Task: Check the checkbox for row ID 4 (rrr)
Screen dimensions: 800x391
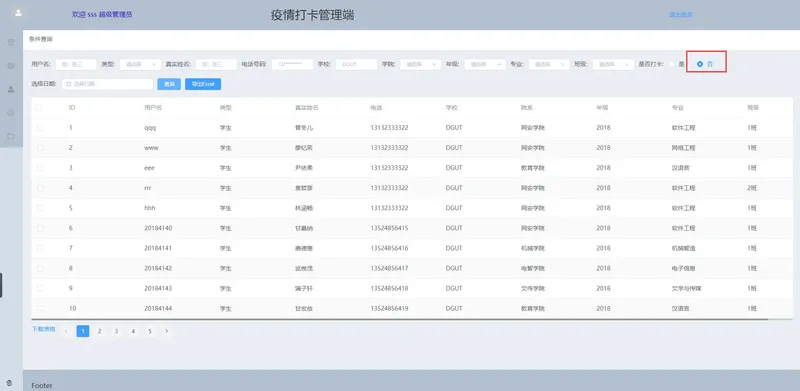Action: [x=40, y=188]
